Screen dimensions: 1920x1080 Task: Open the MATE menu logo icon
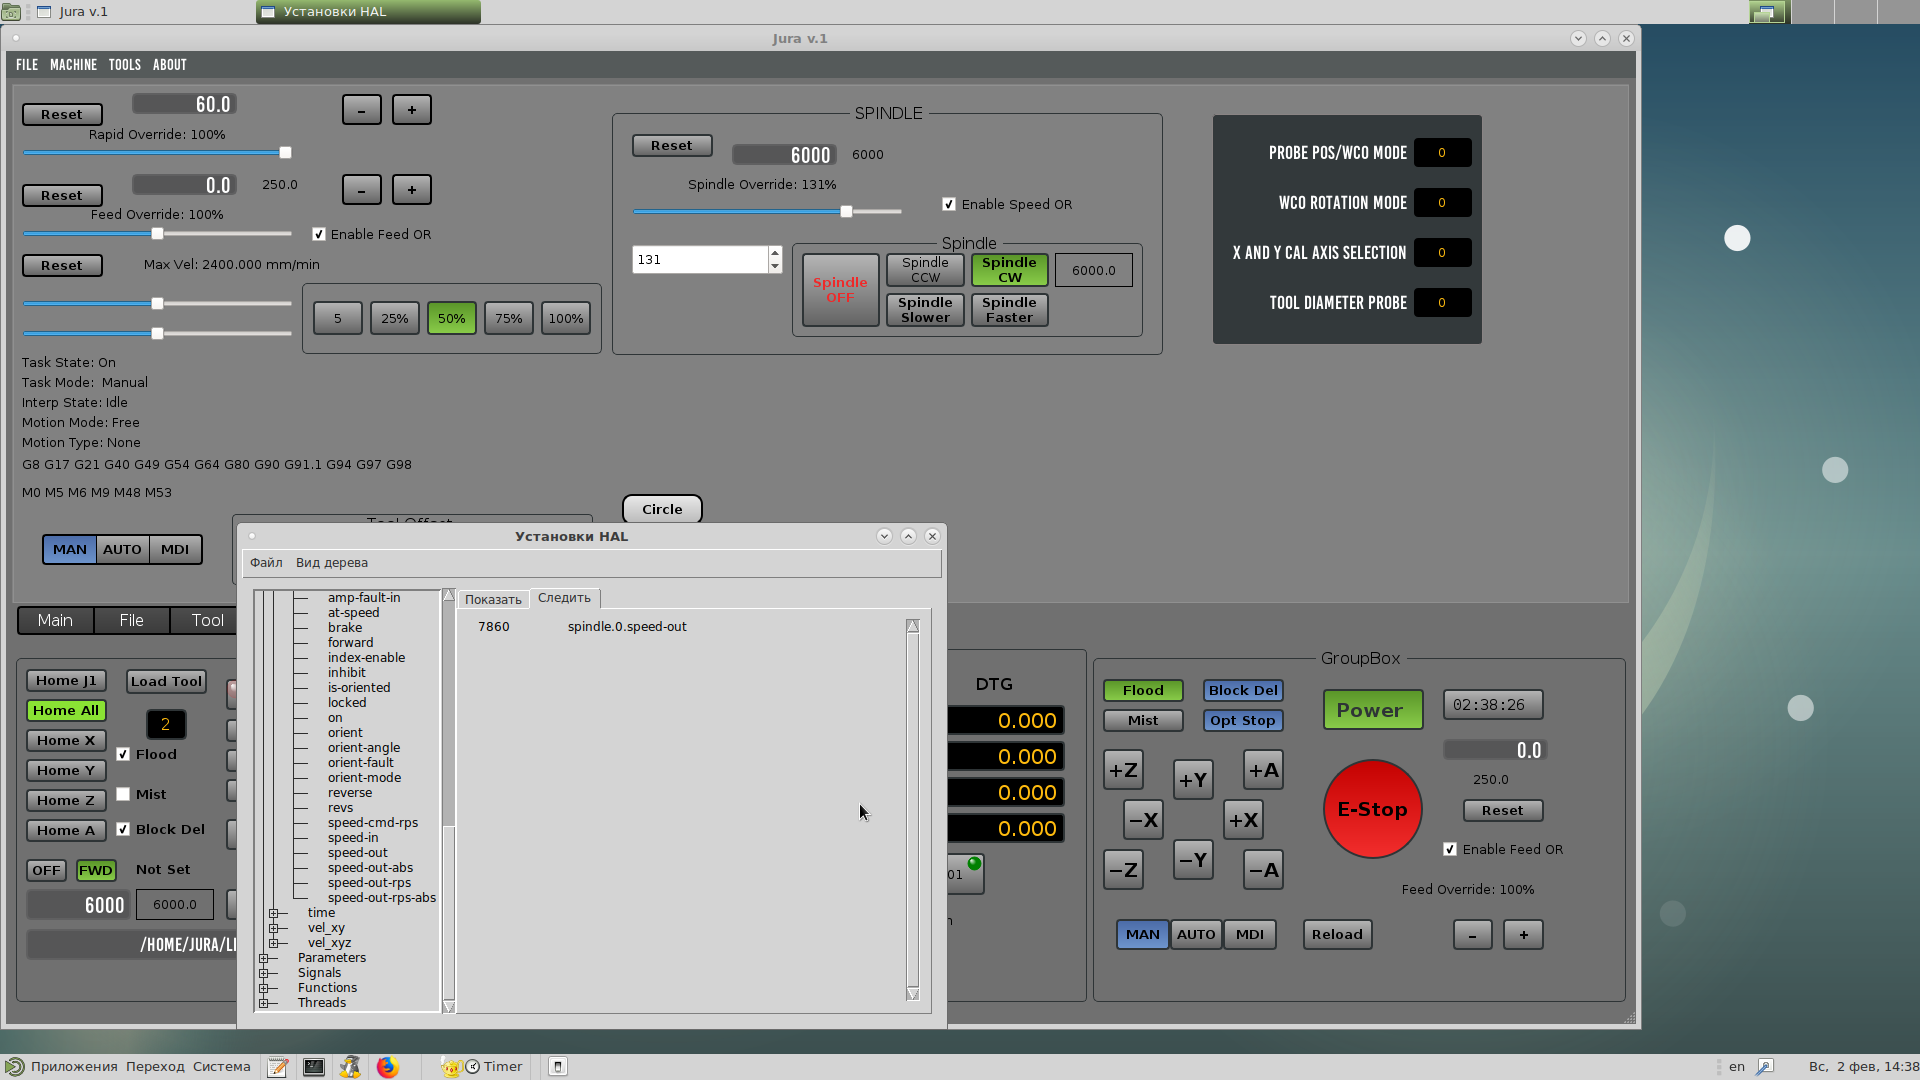click(x=14, y=1067)
